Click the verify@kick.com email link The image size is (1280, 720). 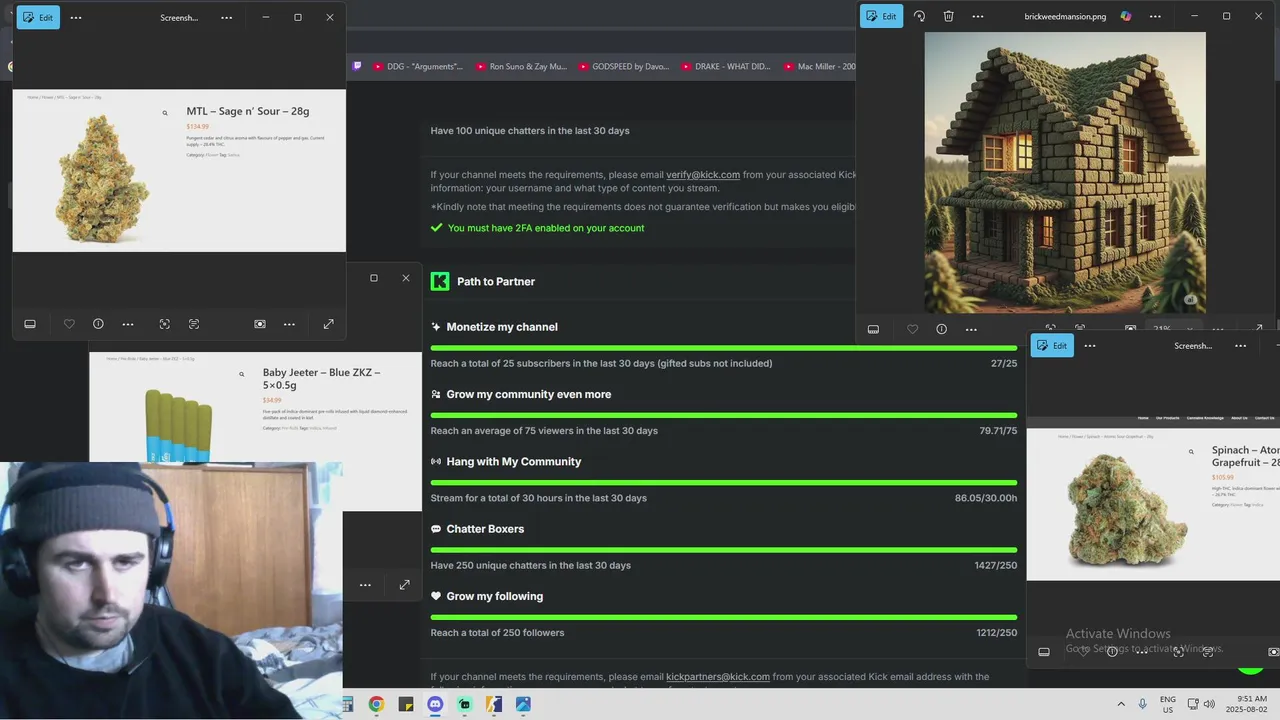[703, 175]
